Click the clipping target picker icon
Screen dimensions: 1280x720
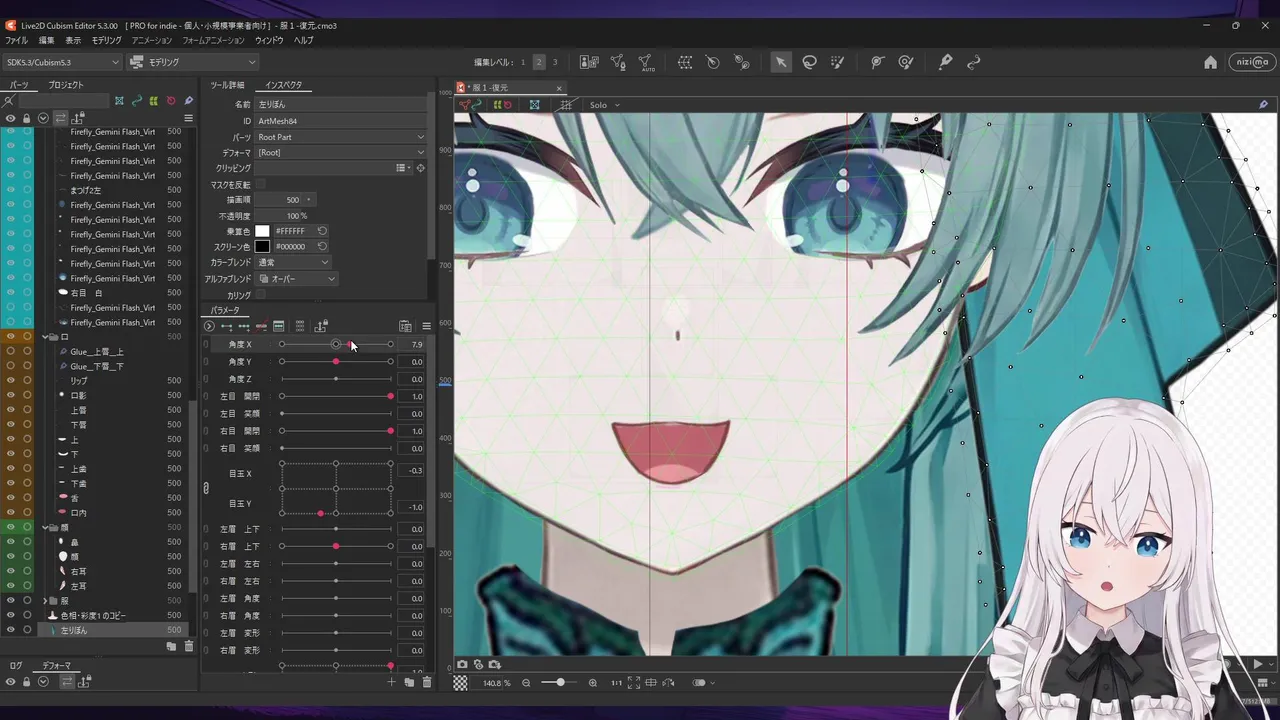tap(420, 168)
